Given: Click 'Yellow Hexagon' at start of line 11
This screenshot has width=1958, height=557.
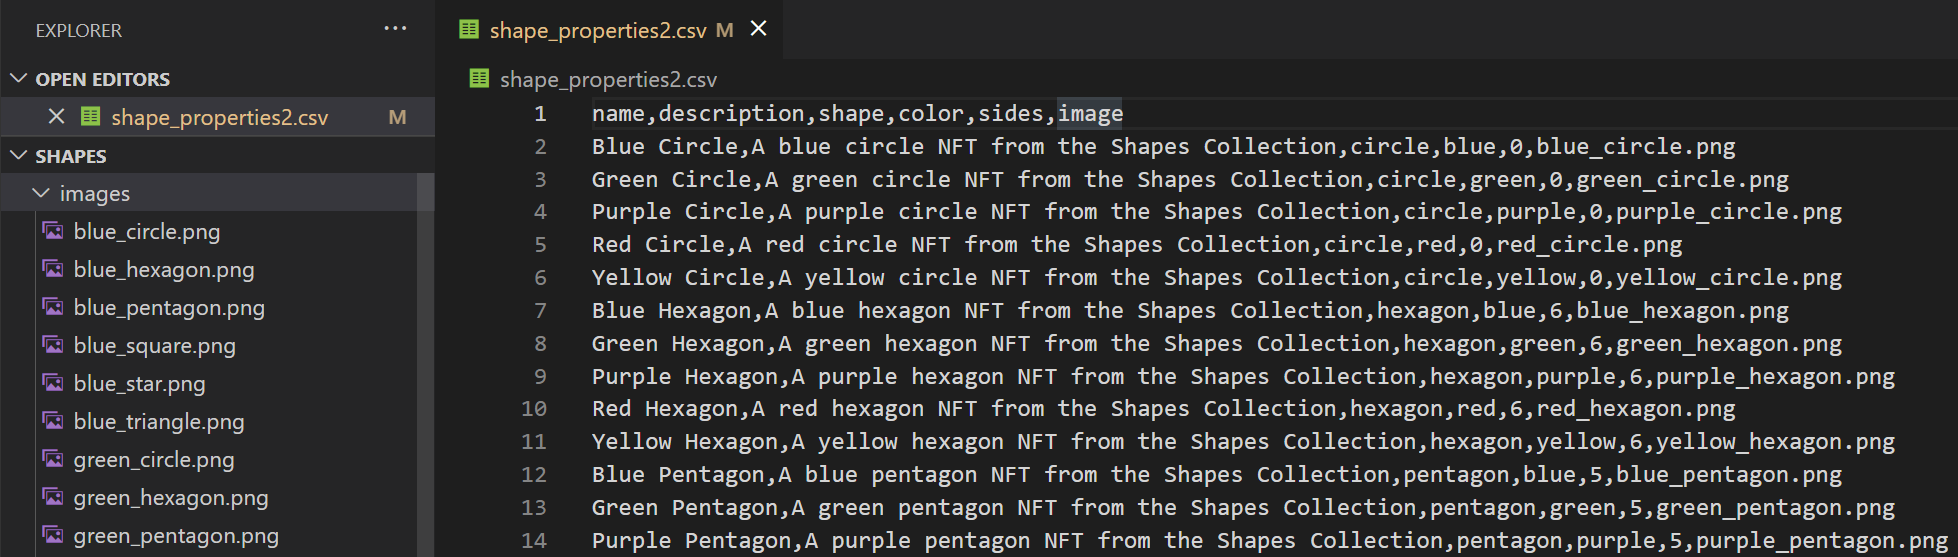Looking at the screenshot, I should pyautogui.click(x=685, y=442).
